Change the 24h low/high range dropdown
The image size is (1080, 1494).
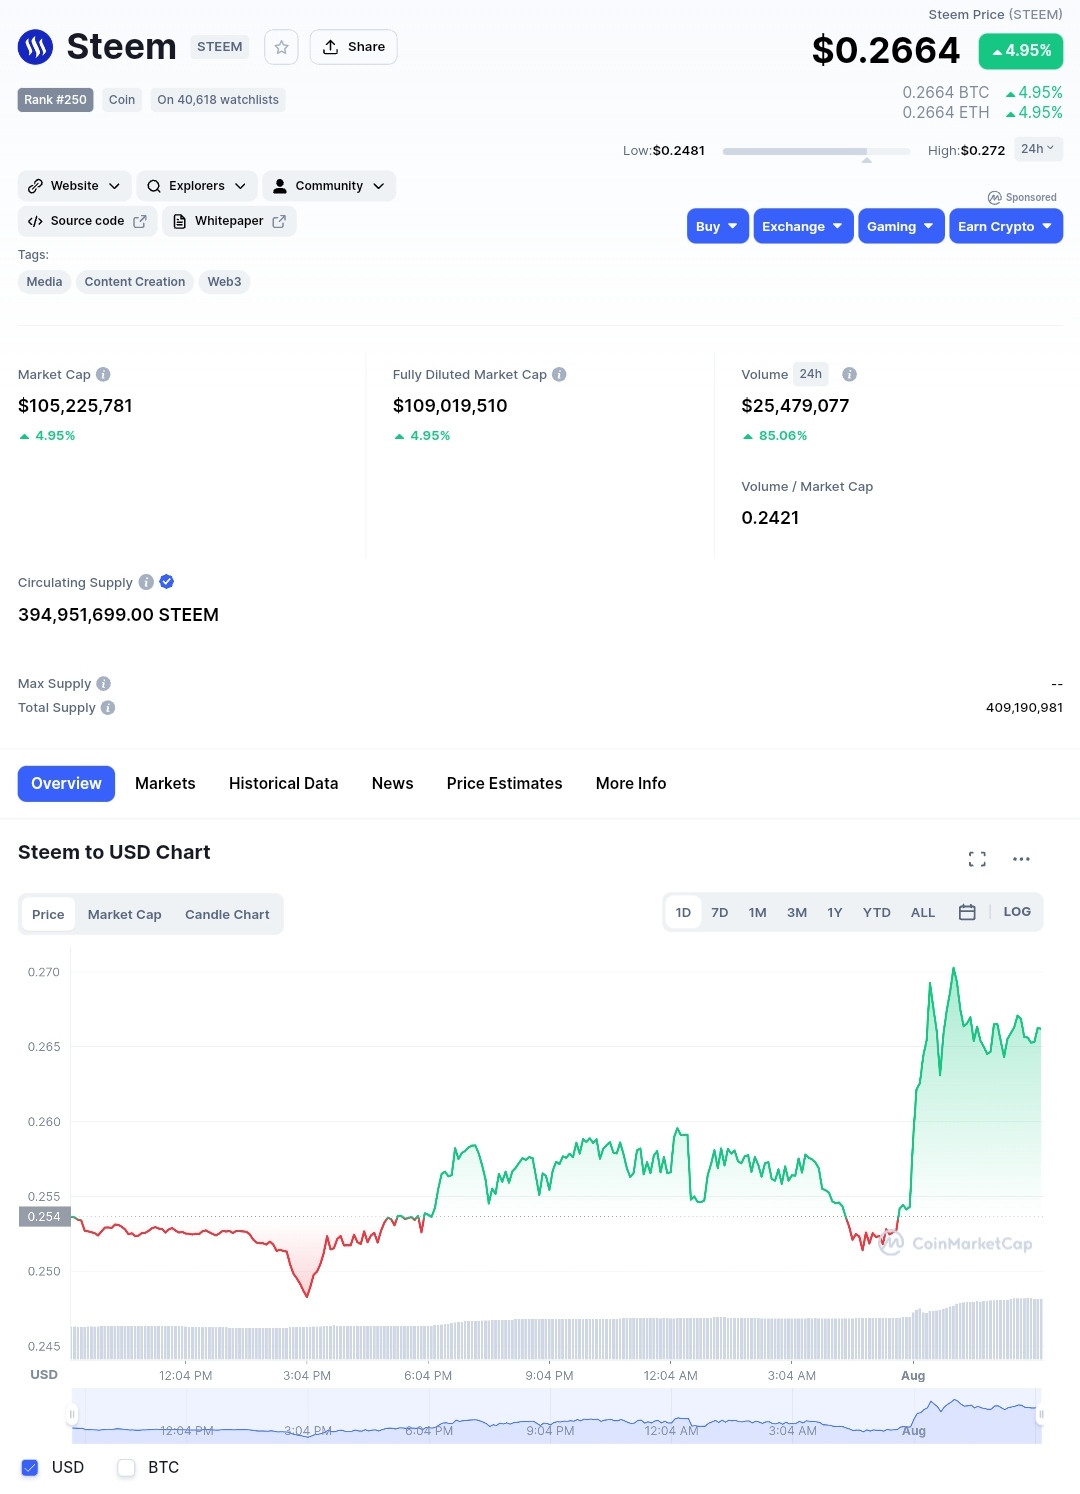click(x=1038, y=149)
